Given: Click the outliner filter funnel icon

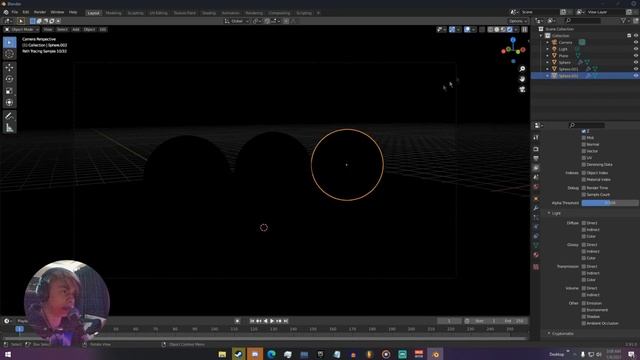Looking at the screenshot, I should coord(623,20).
